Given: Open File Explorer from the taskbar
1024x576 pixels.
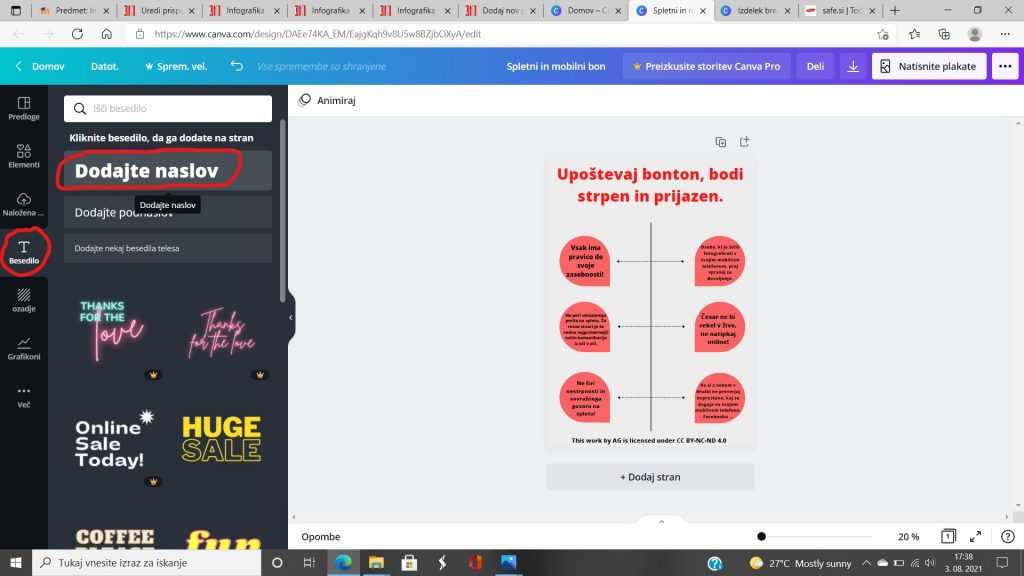Looking at the screenshot, I should (x=376, y=562).
